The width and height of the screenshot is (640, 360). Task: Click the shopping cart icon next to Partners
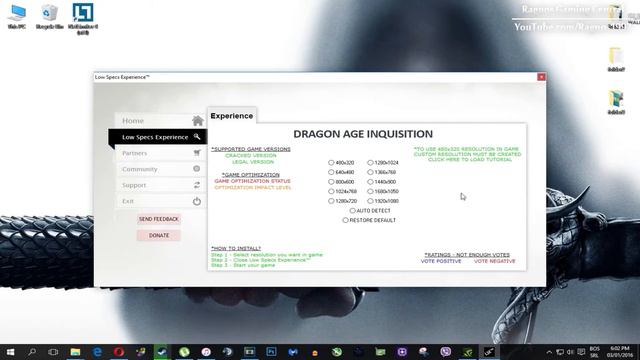tap(197, 153)
